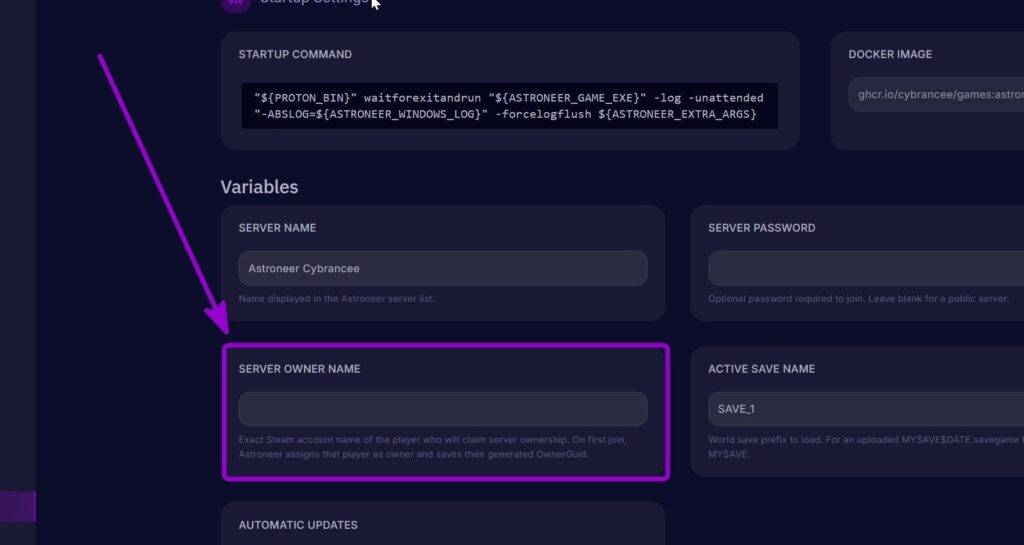
Task: Click the Variables section heading
Action: (x=259, y=187)
